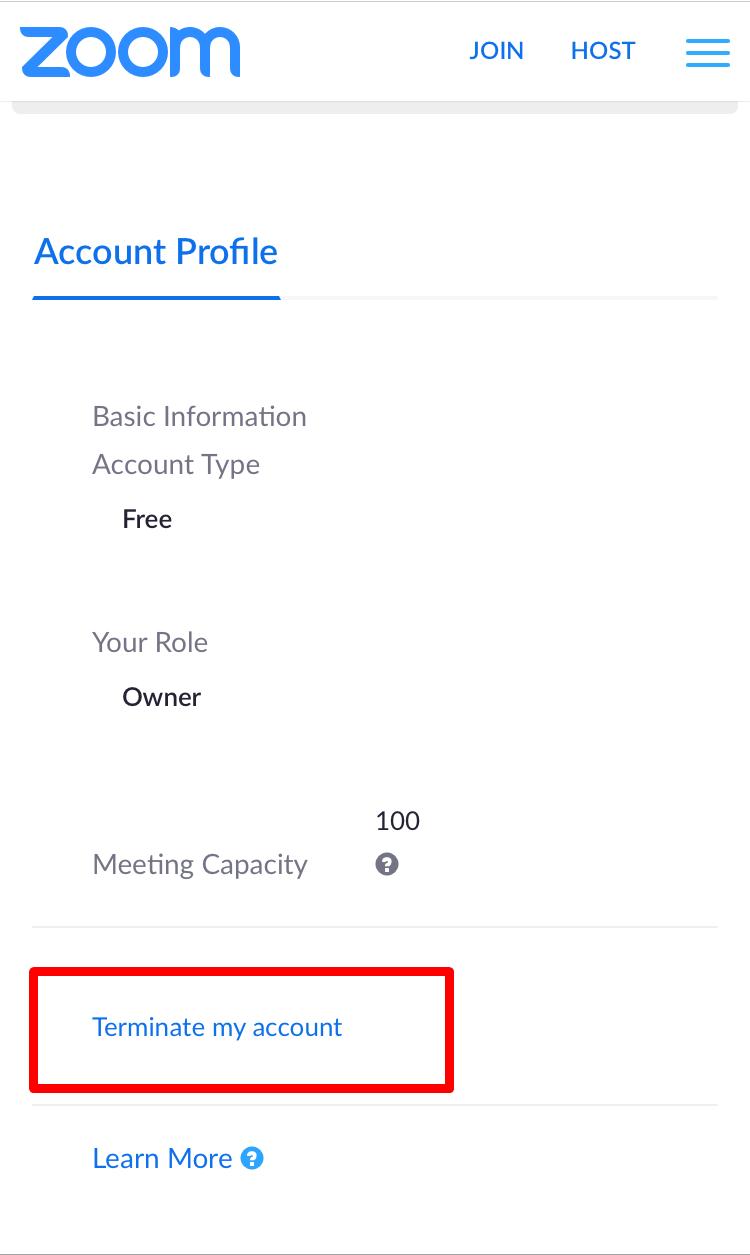
Task: Click the question mark beside Learn More
Action: (x=253, y=1159)
